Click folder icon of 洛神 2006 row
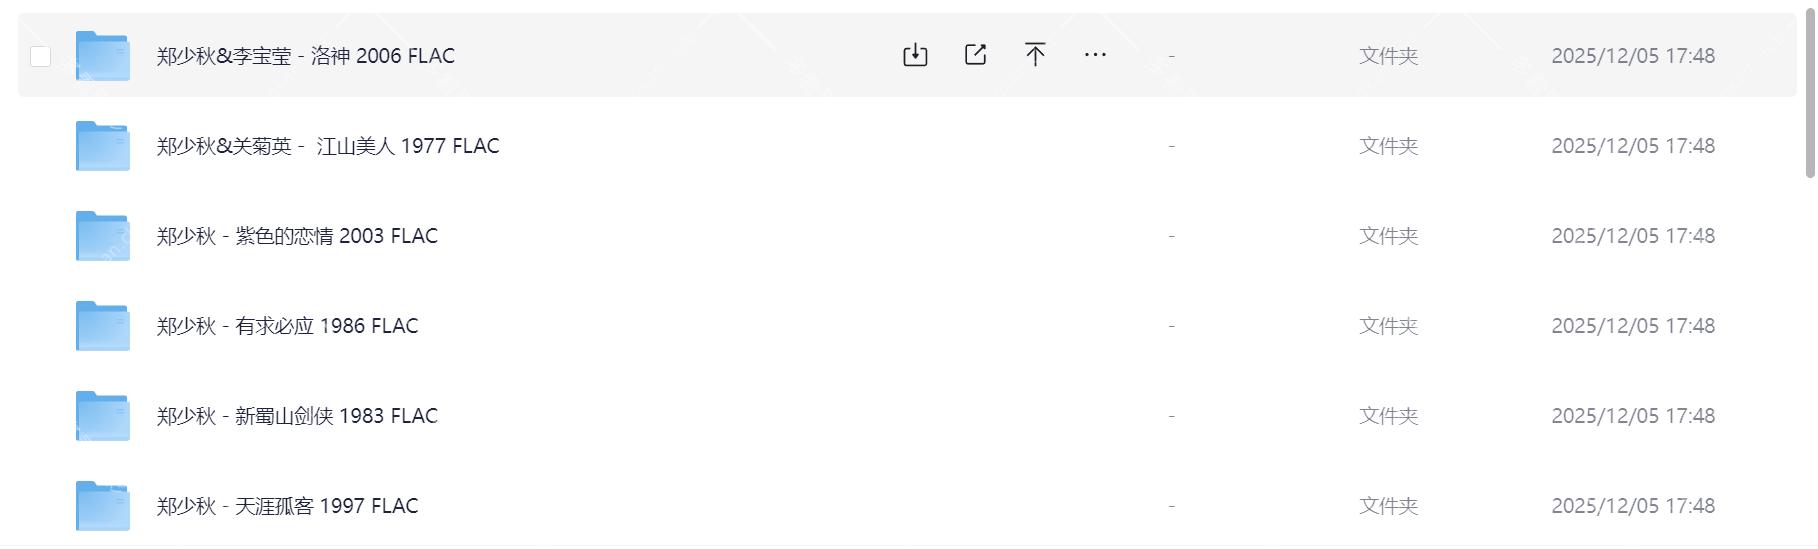Viewport: 1818px width, 549px height. [102, 56]
